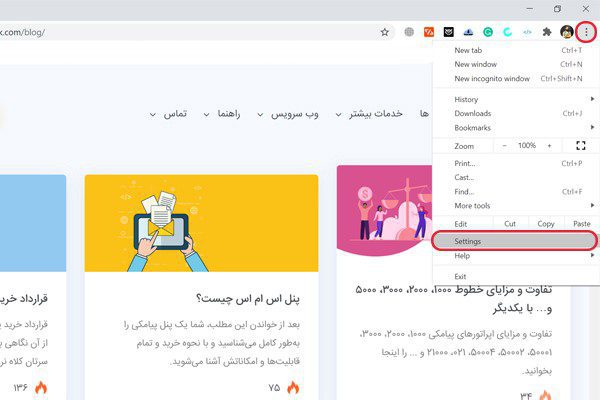600x400 pixels.
Task: Click the cyan C-shaped extension icon
Action: [507, 32]
